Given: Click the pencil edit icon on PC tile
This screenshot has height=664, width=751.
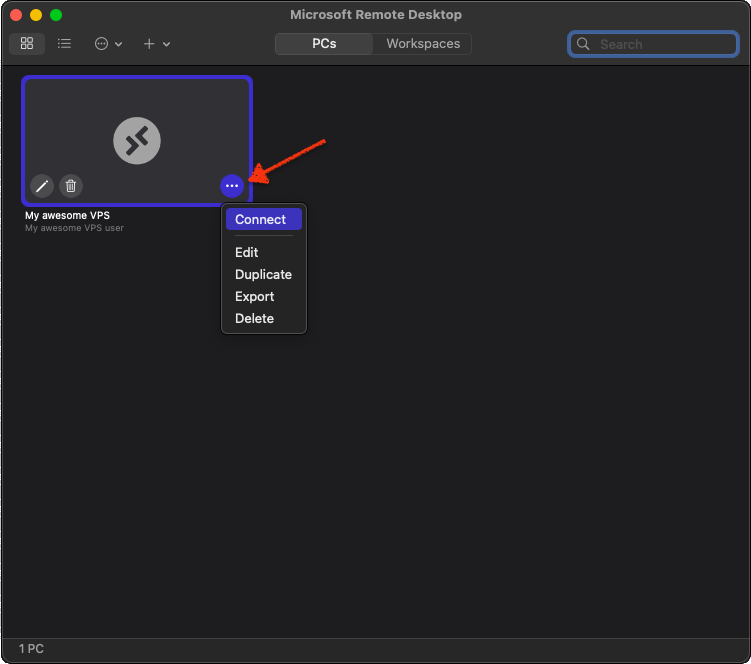Looking at the screenshot, I should click(42, 185).
